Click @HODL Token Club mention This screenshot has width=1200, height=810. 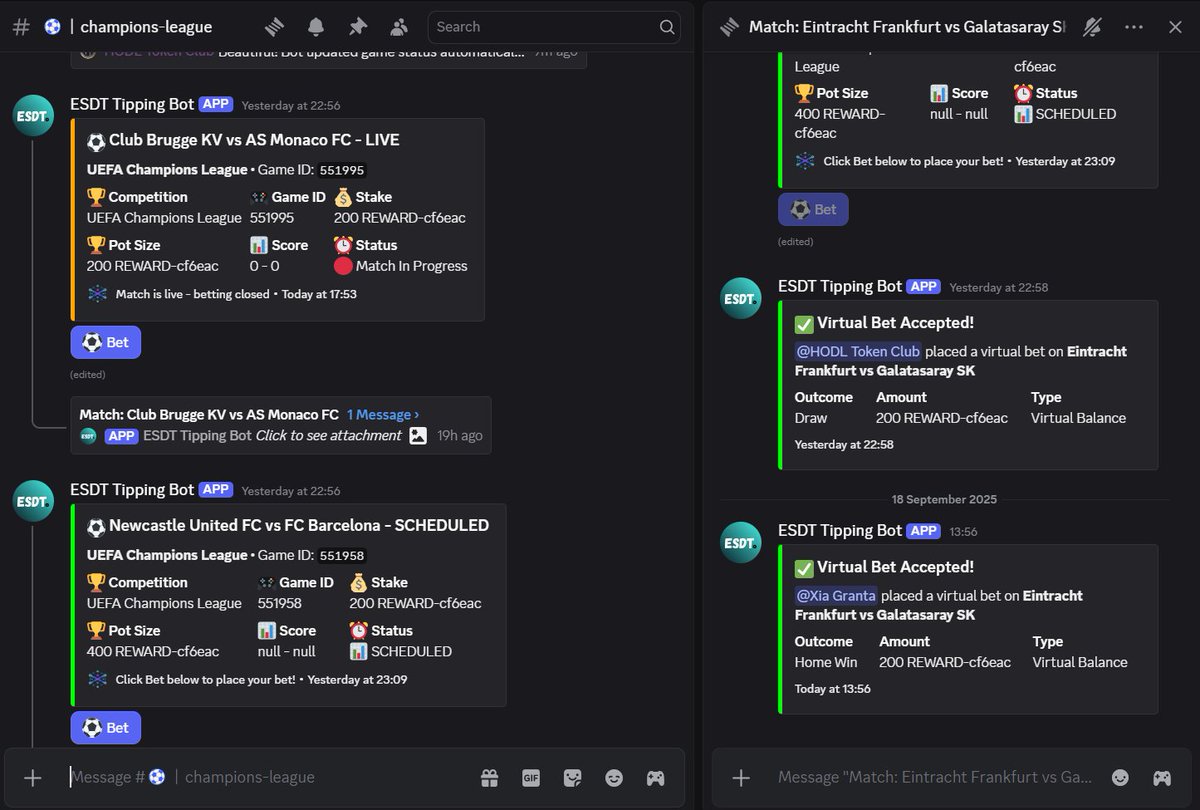pos(858,351)
